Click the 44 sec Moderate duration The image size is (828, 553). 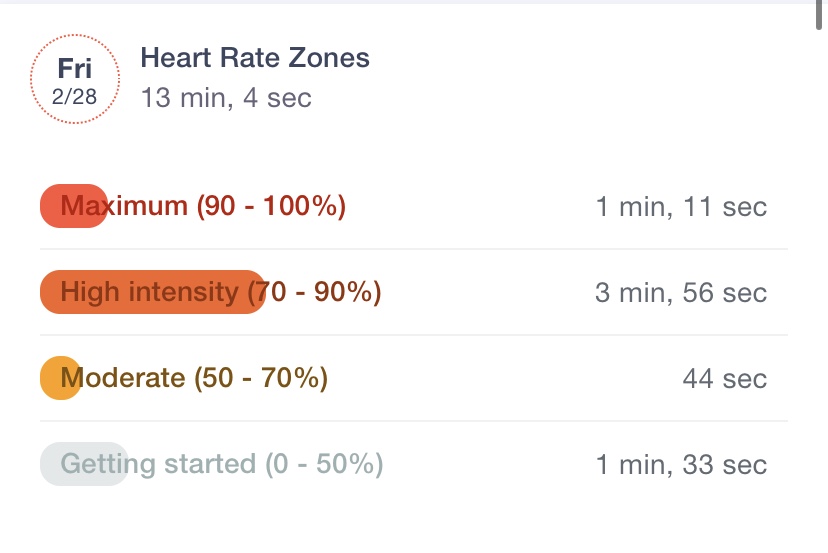pos(725,379)
